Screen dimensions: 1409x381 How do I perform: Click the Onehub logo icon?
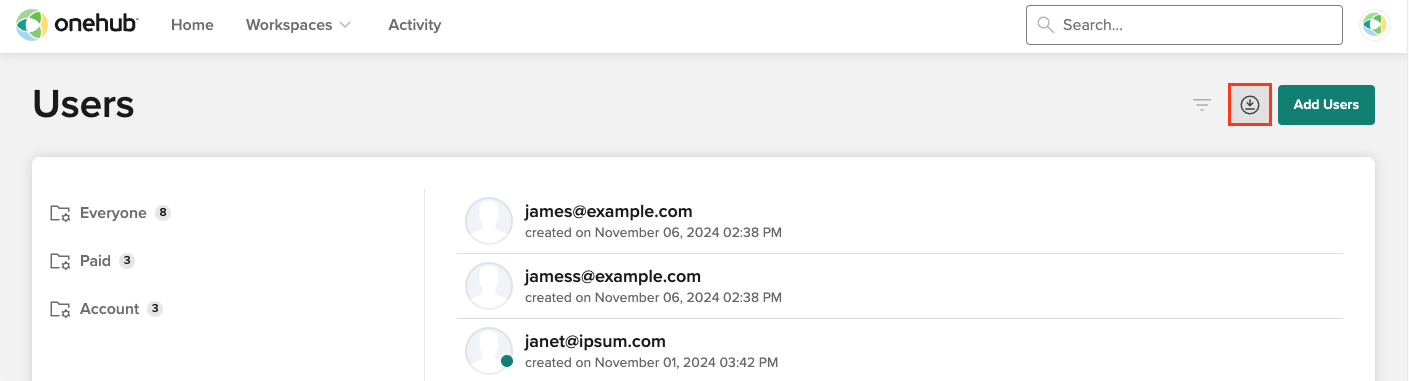(x=32, y=25)
